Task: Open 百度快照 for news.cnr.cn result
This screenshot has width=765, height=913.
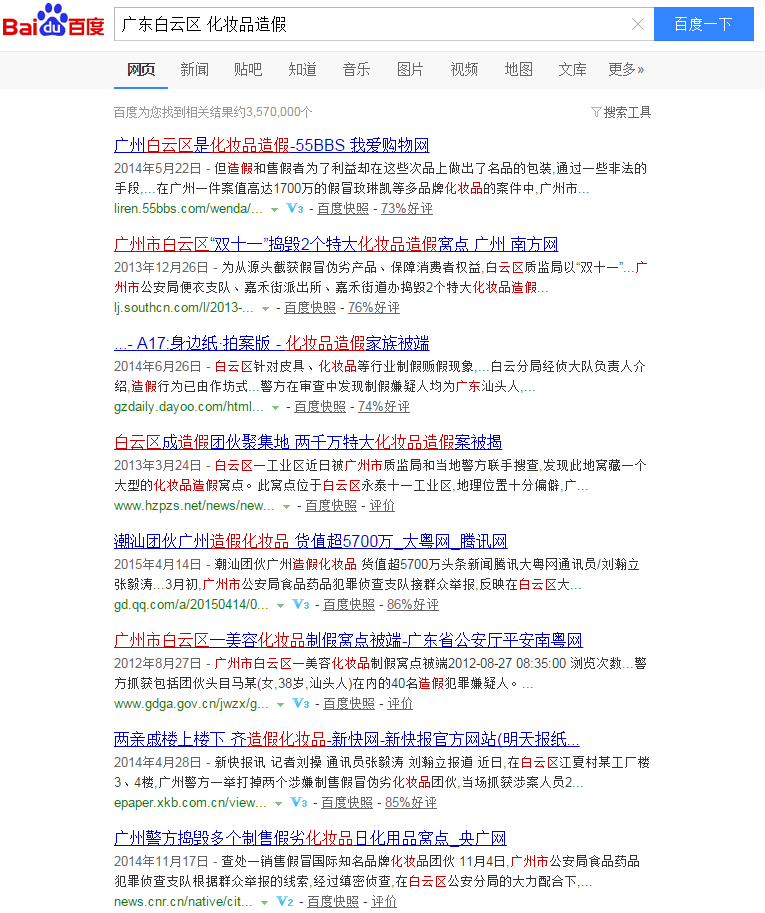Action: coord(333,901)
